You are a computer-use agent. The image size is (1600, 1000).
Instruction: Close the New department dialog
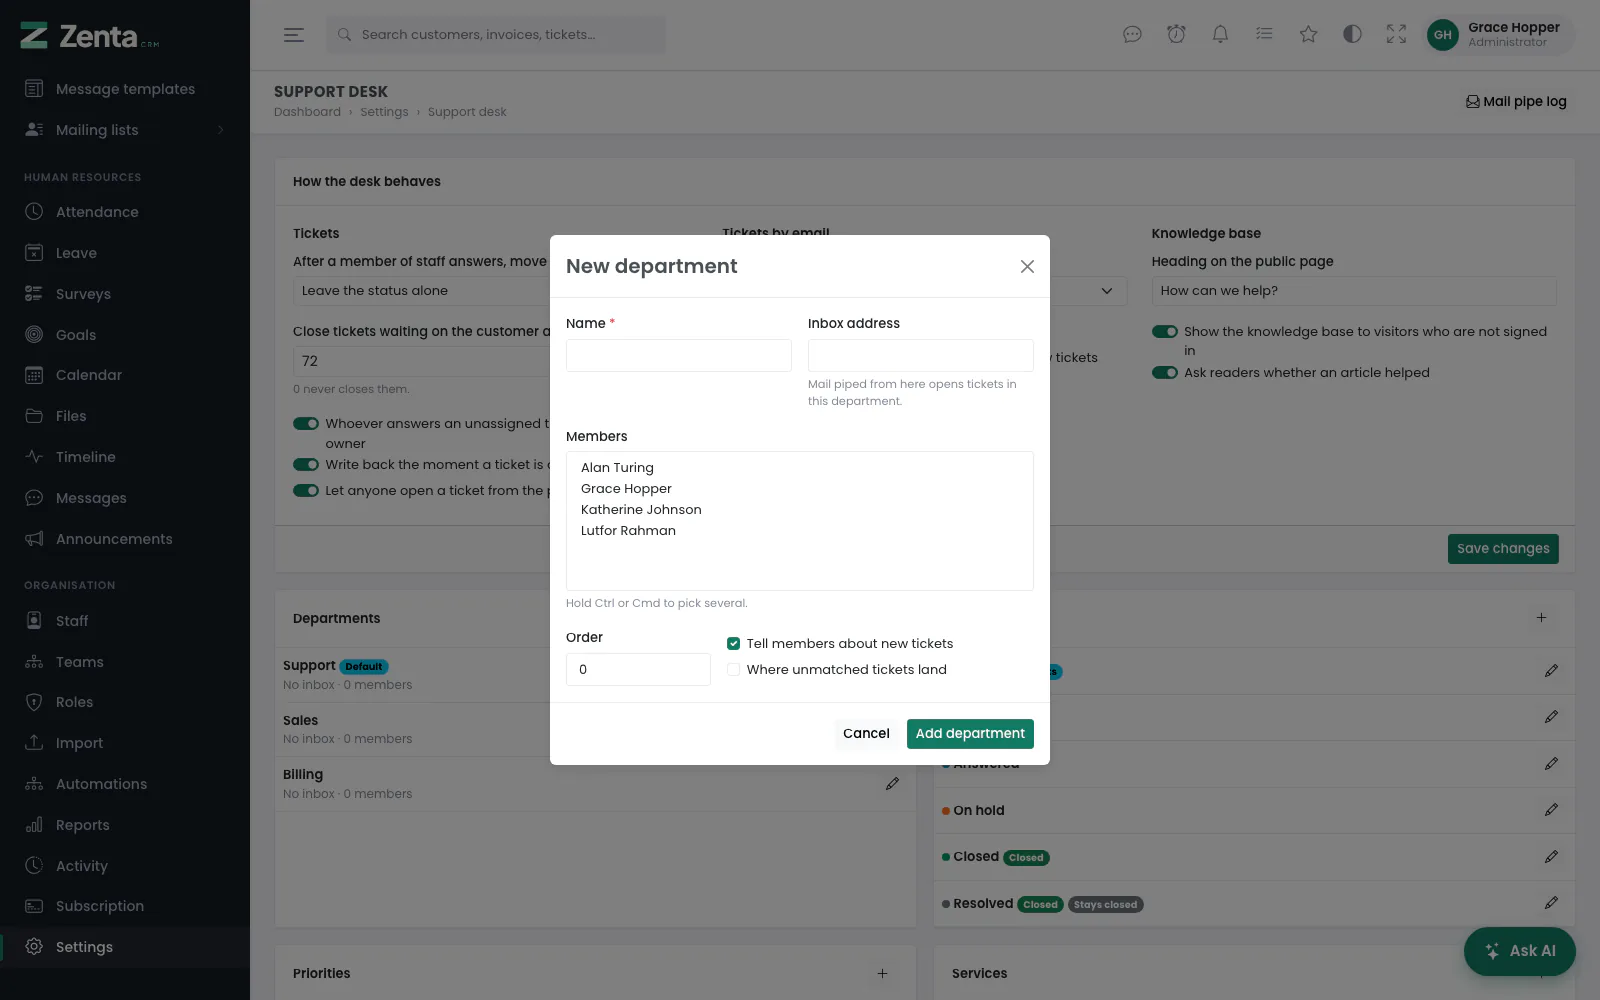pyautogui.click(x=1027, y=266)
